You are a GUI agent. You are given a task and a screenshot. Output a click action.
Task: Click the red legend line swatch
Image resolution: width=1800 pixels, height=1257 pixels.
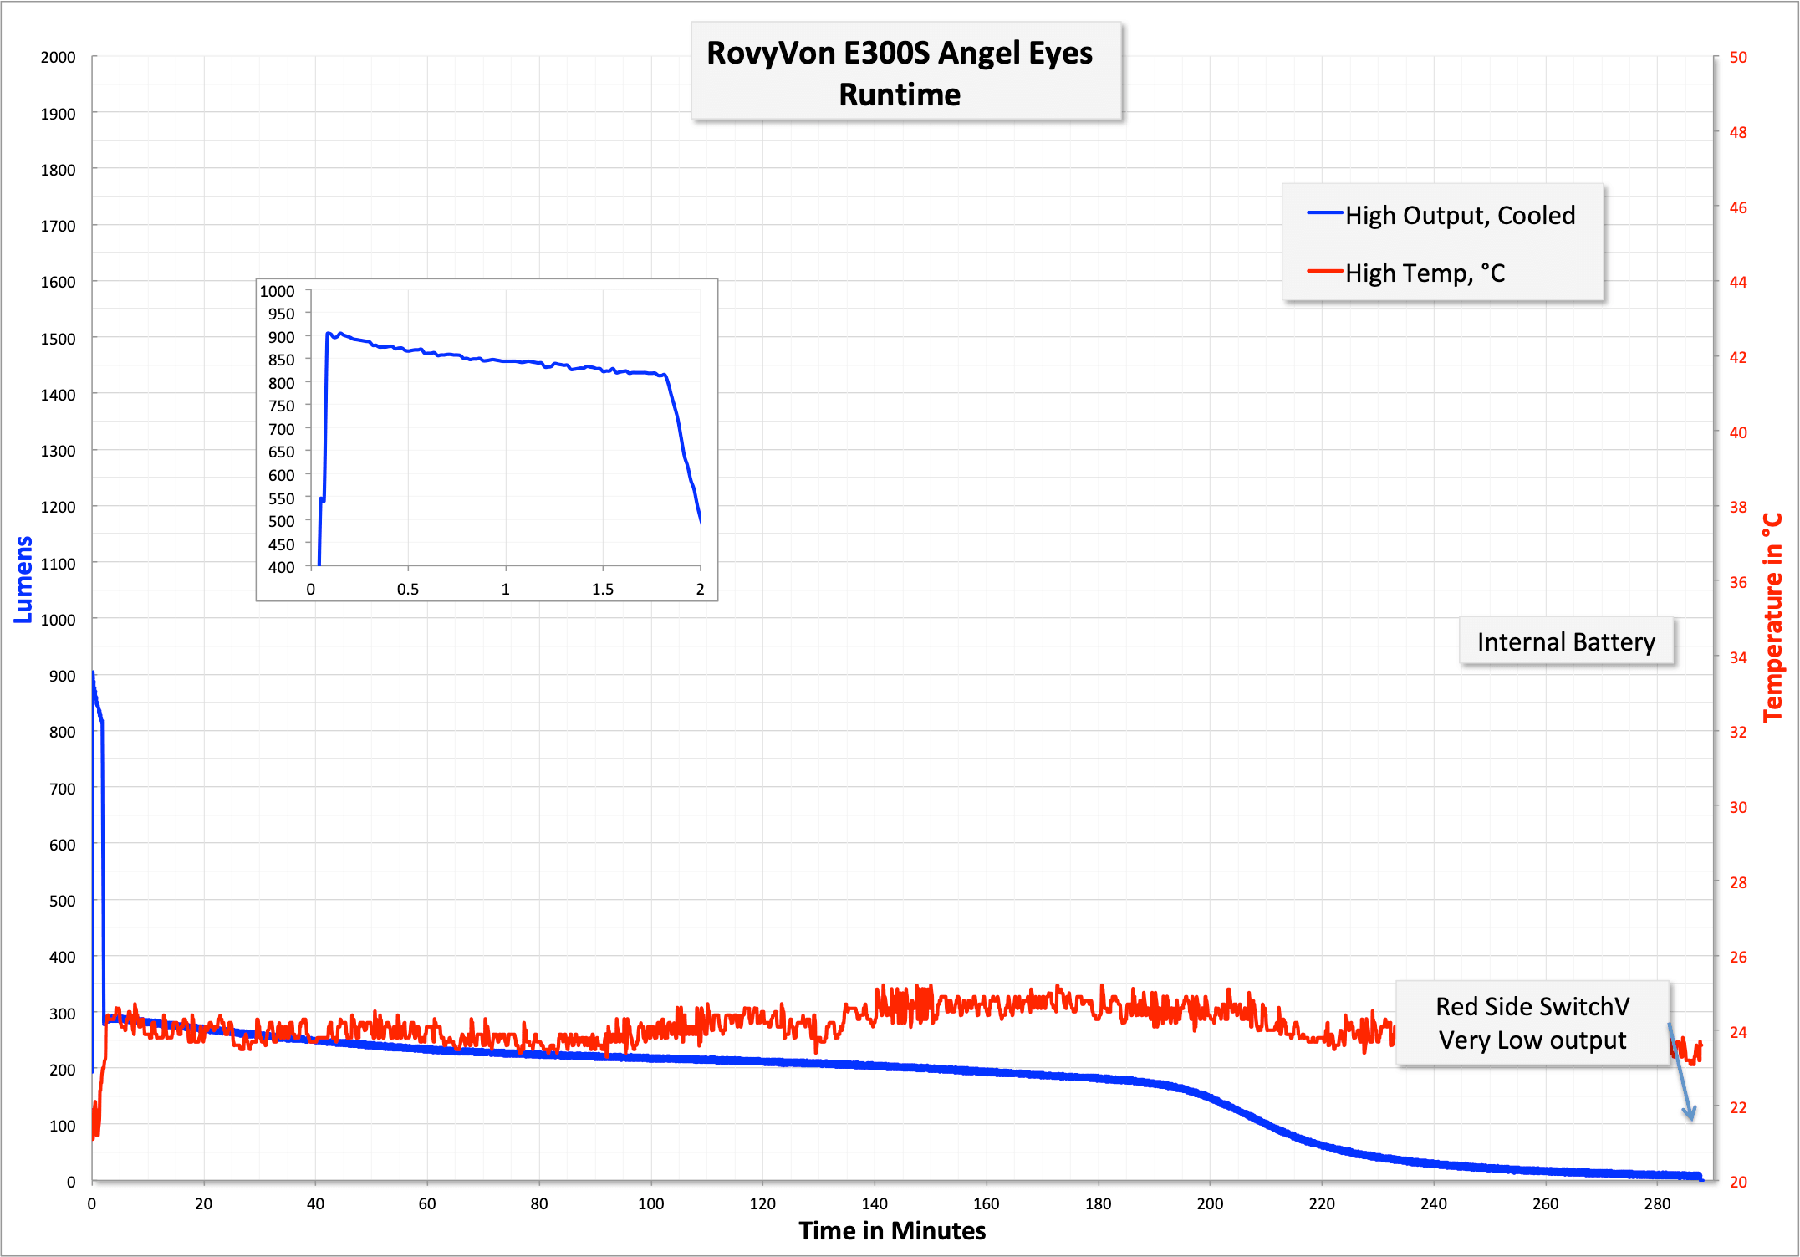click(x=1324, y=271)
